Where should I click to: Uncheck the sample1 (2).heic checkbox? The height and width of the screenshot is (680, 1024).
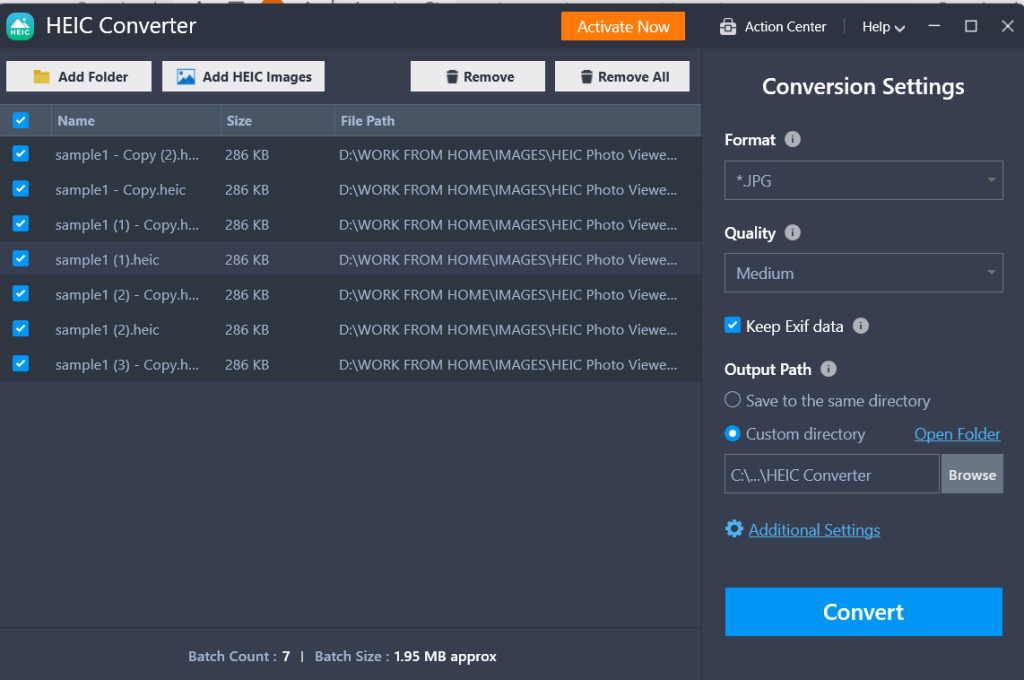pos(20,328)
